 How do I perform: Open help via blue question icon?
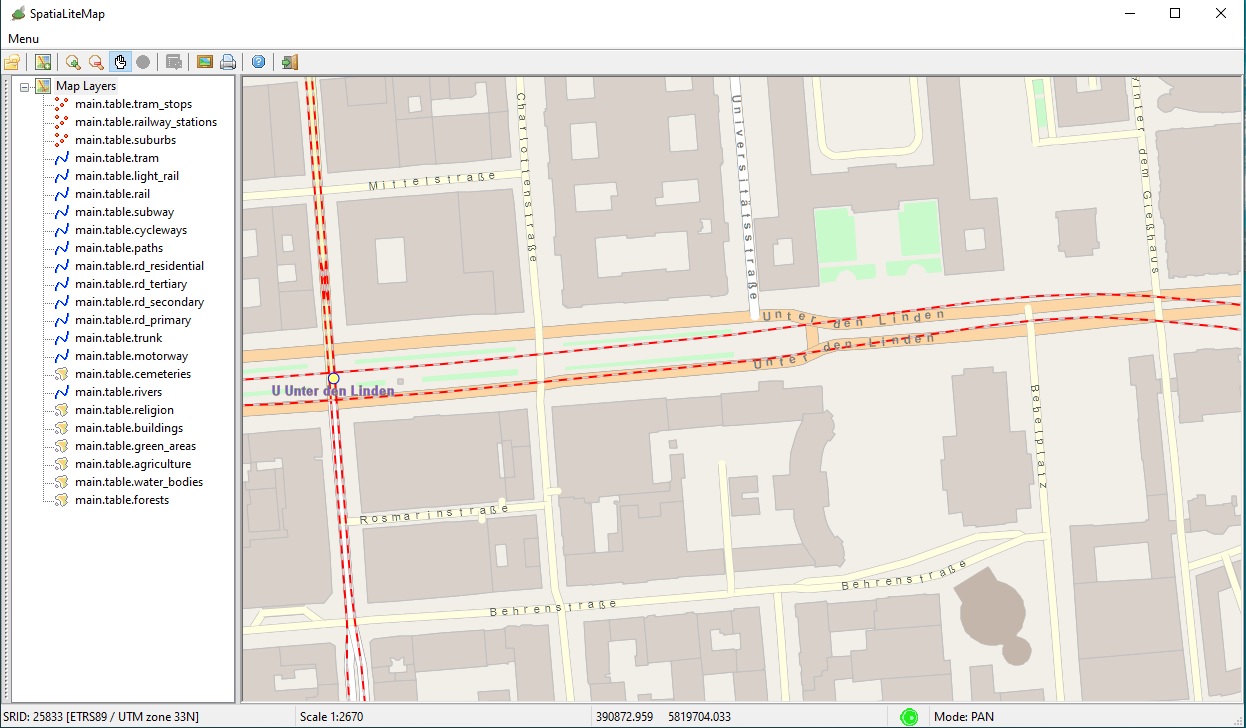point(259,62)
